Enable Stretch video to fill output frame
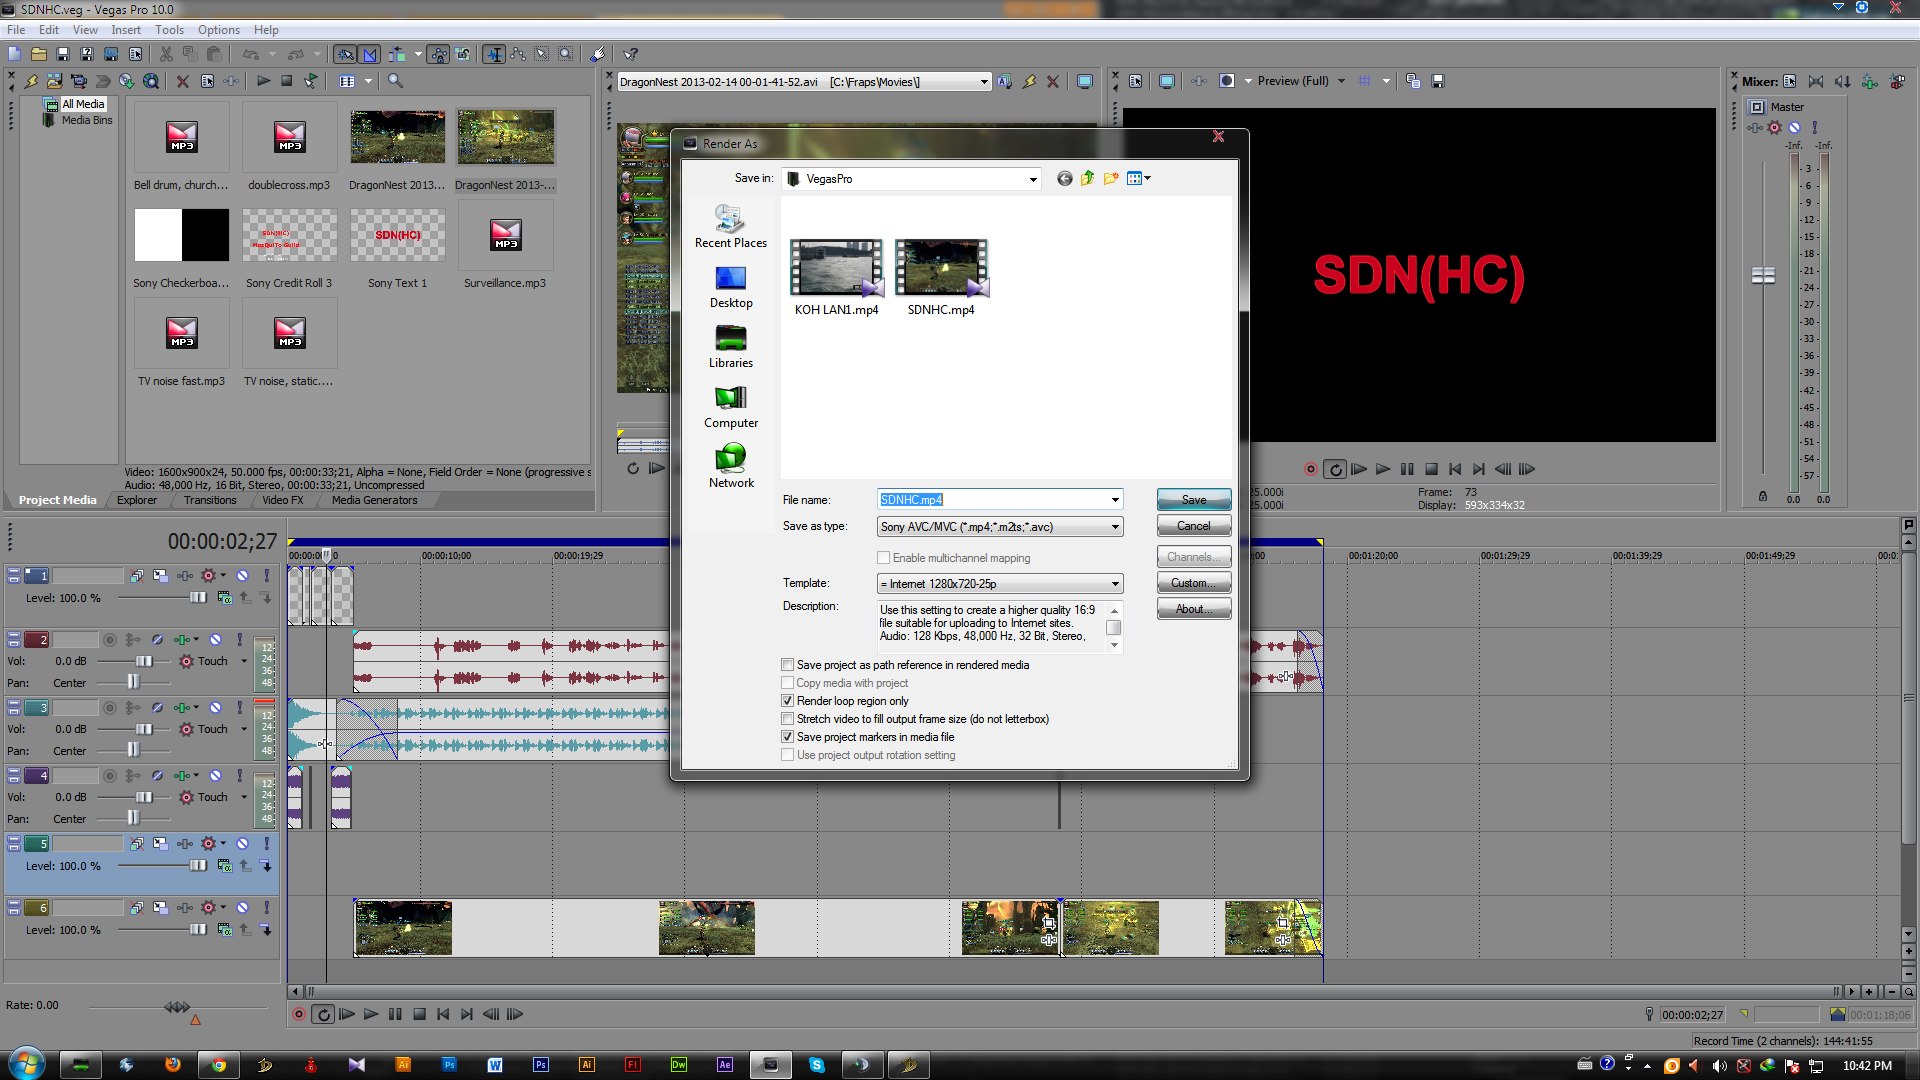1920x1080 pixels. (x=788, y=719)
